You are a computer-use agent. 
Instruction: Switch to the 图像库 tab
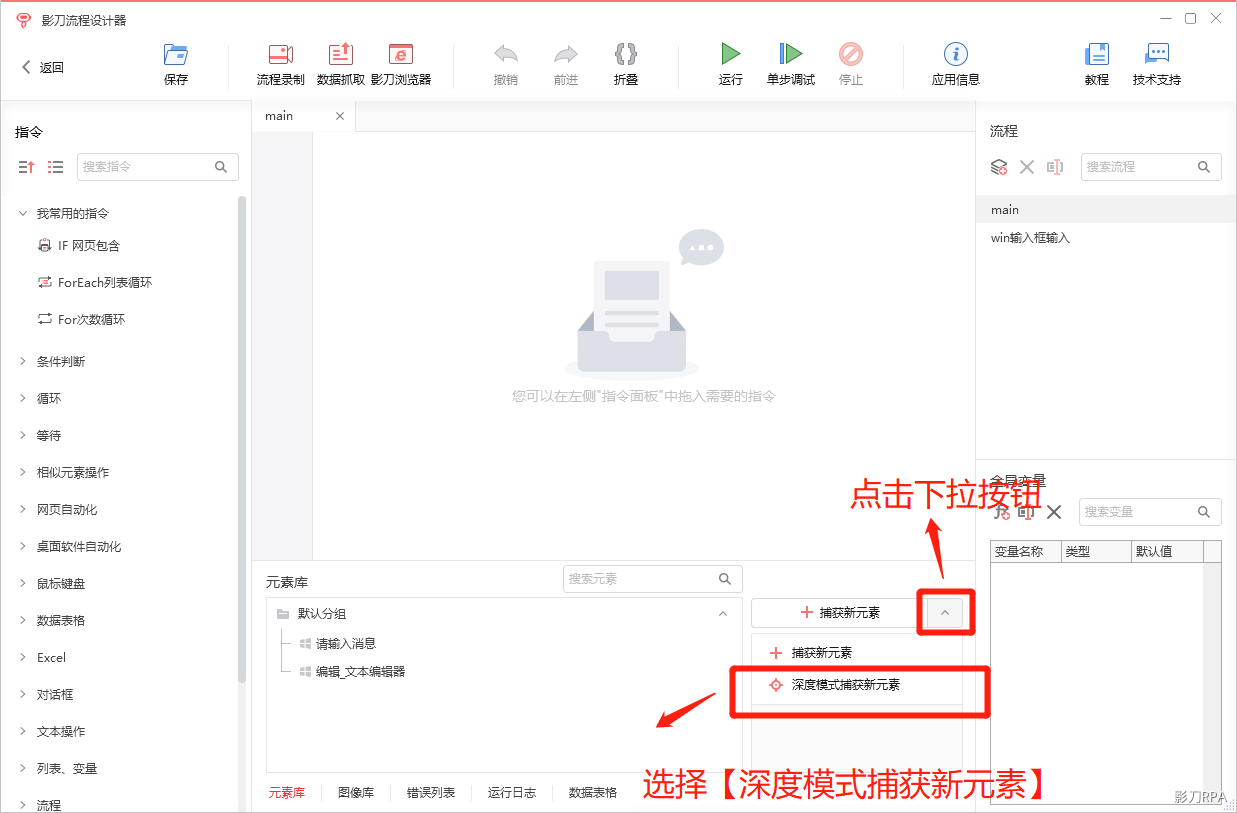[x=356, y=792]
